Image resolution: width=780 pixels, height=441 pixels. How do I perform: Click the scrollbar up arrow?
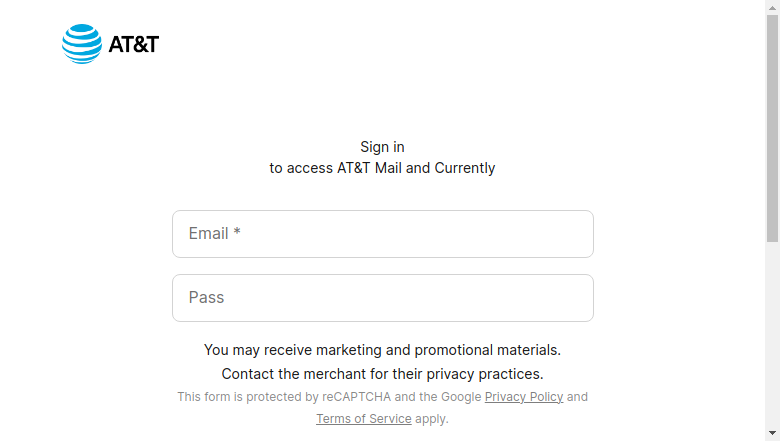click(772, 7)
